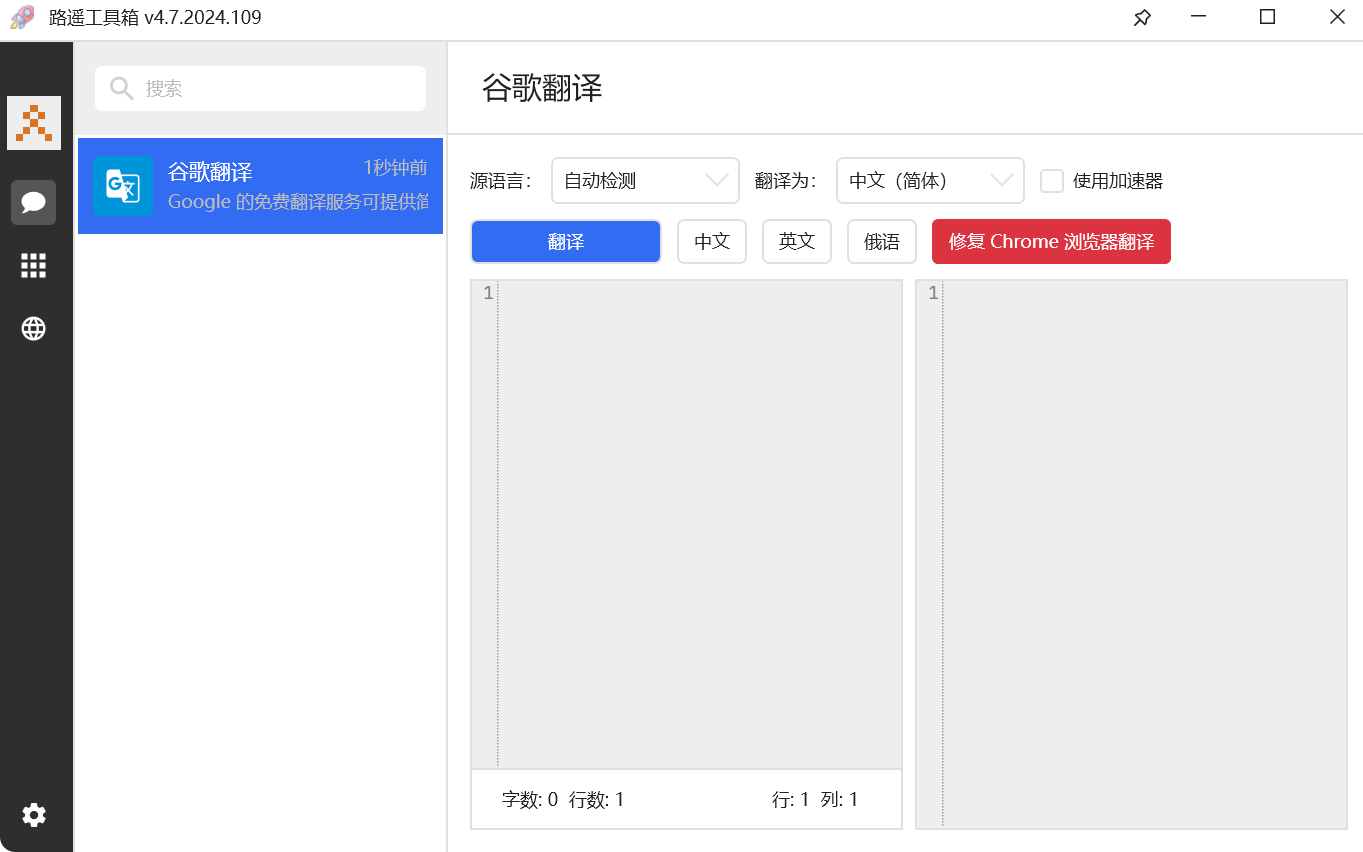
Task: Click the Google 的免费翻译服务 description text
Action: (298, 202)
